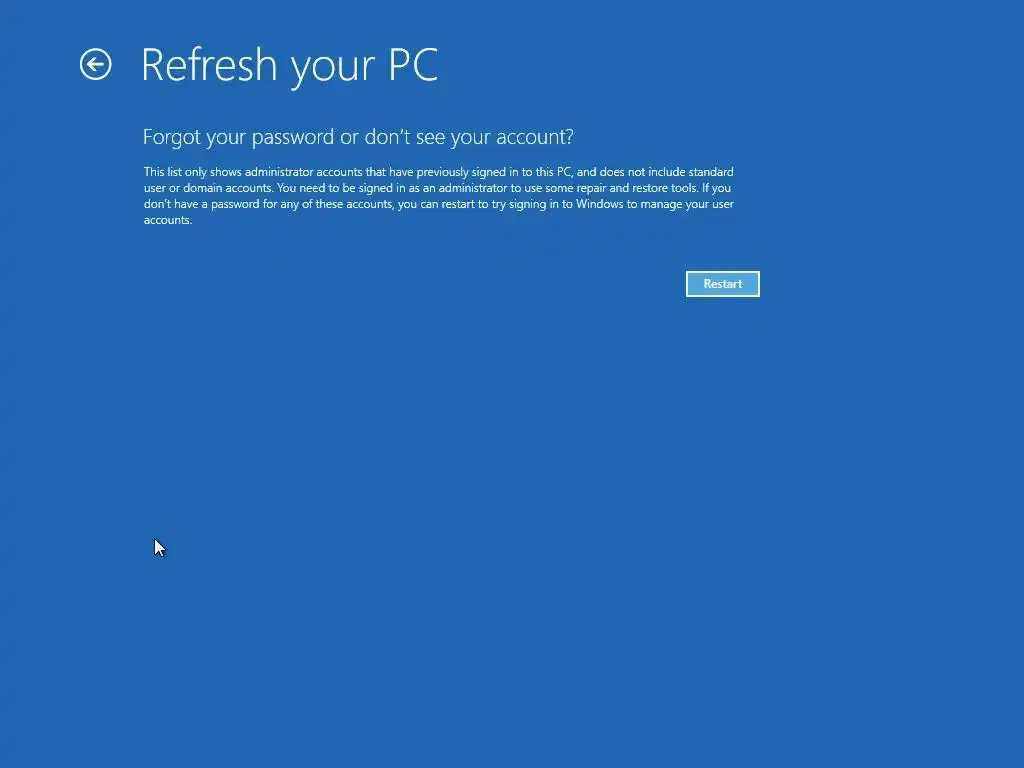1024x768 pixels.
Task: Go back using the circled arrow icon
Action: (95, 65)
